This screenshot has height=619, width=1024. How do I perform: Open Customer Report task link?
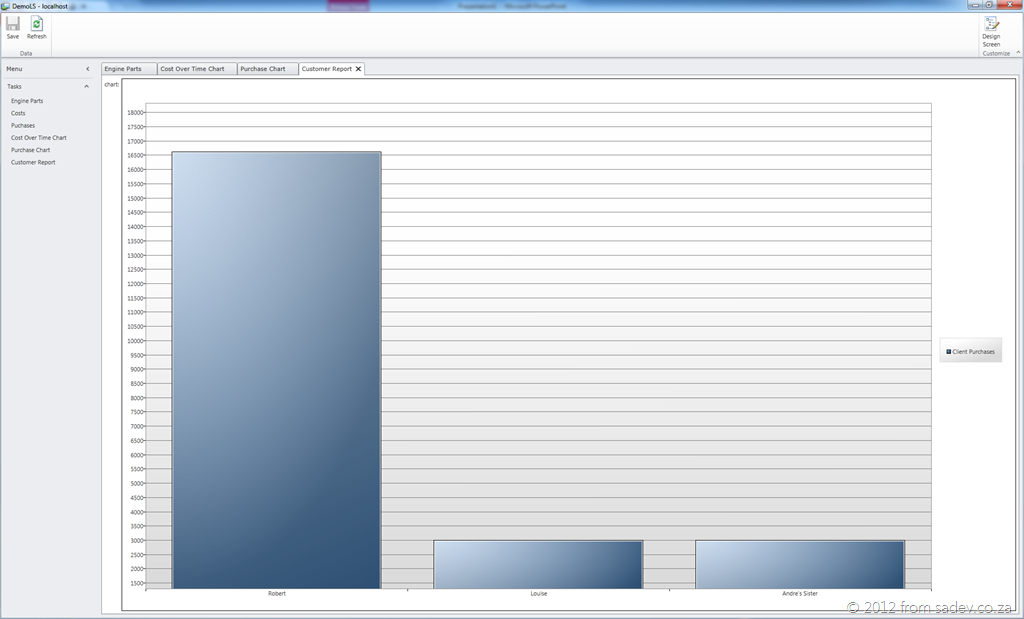33,163
